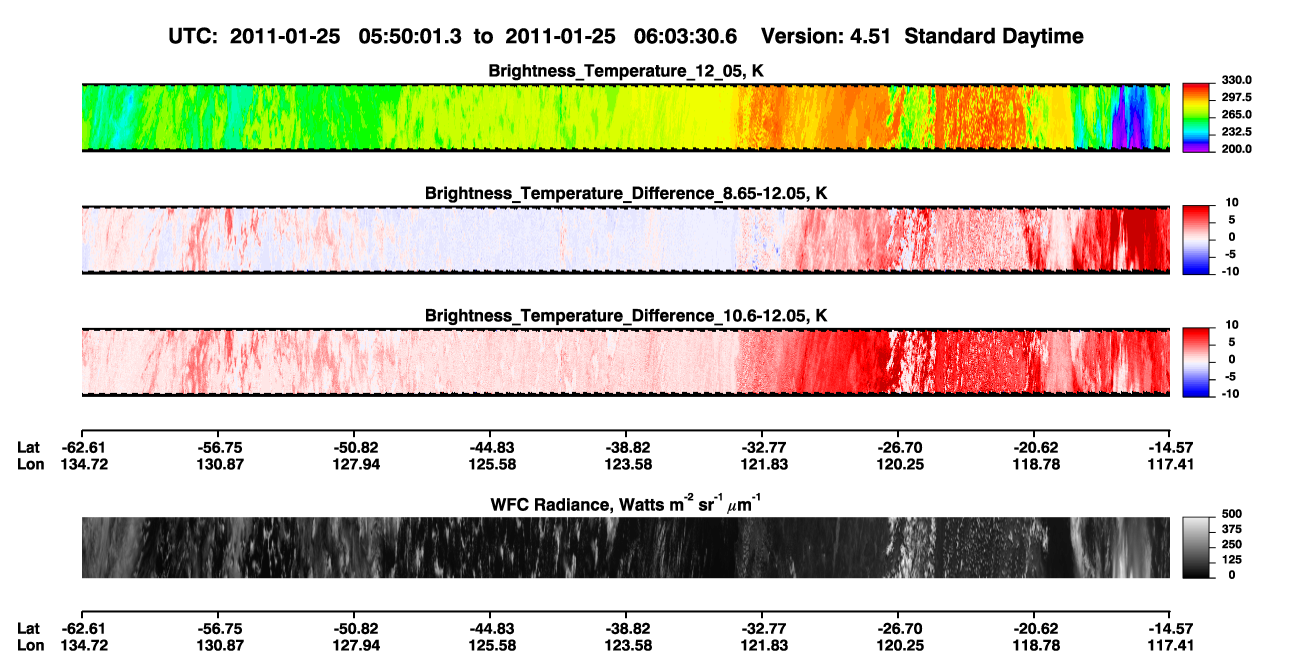This screenshot has height=667, width=1300.
Task: Click the Brightness_Temperature_12_05 image strip
Action: coord(626,117)
